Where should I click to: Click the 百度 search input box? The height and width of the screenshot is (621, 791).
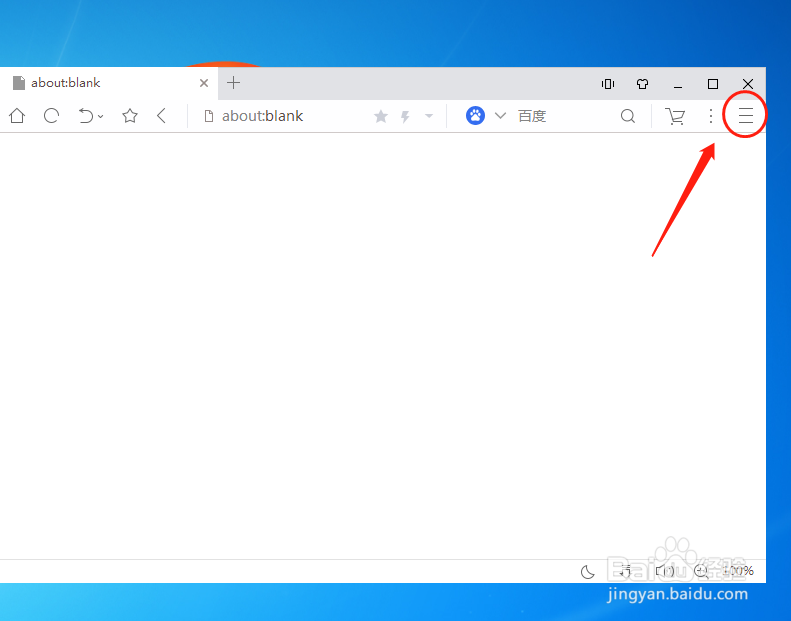coord(564,116)
